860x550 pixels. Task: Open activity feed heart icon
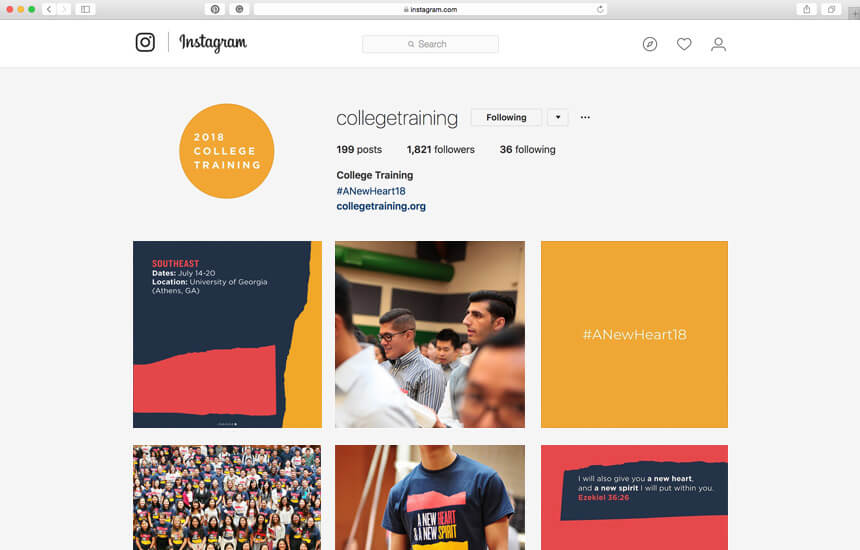[x=684, y=44]
